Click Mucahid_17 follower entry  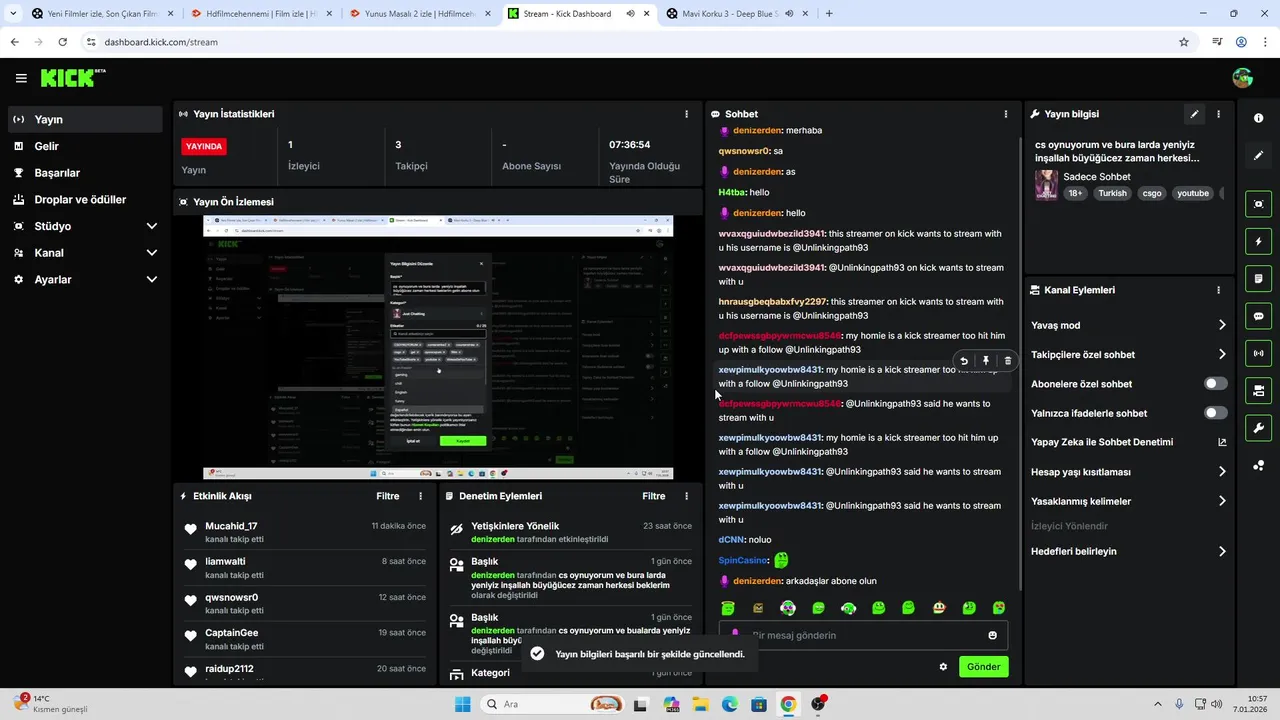click(x=306, y=532)
